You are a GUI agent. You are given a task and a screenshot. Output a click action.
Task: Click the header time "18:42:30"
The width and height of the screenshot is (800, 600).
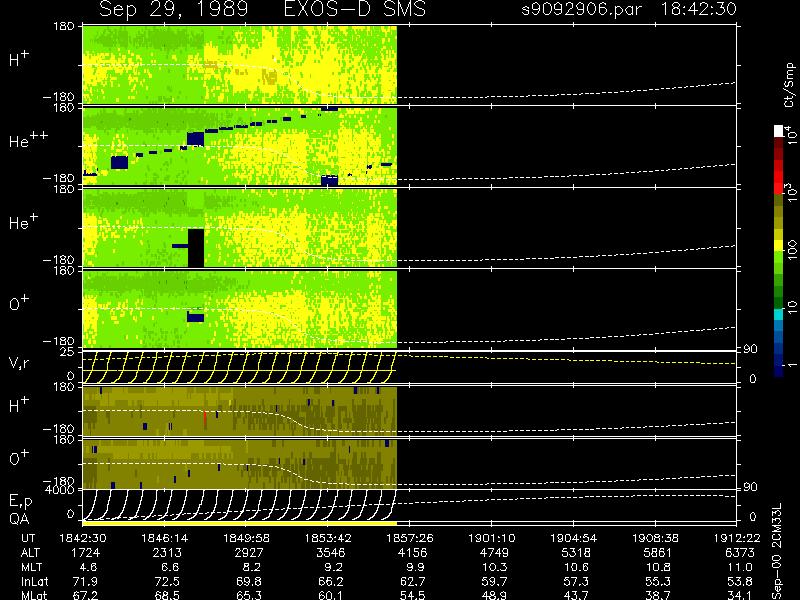coord(698,9)
